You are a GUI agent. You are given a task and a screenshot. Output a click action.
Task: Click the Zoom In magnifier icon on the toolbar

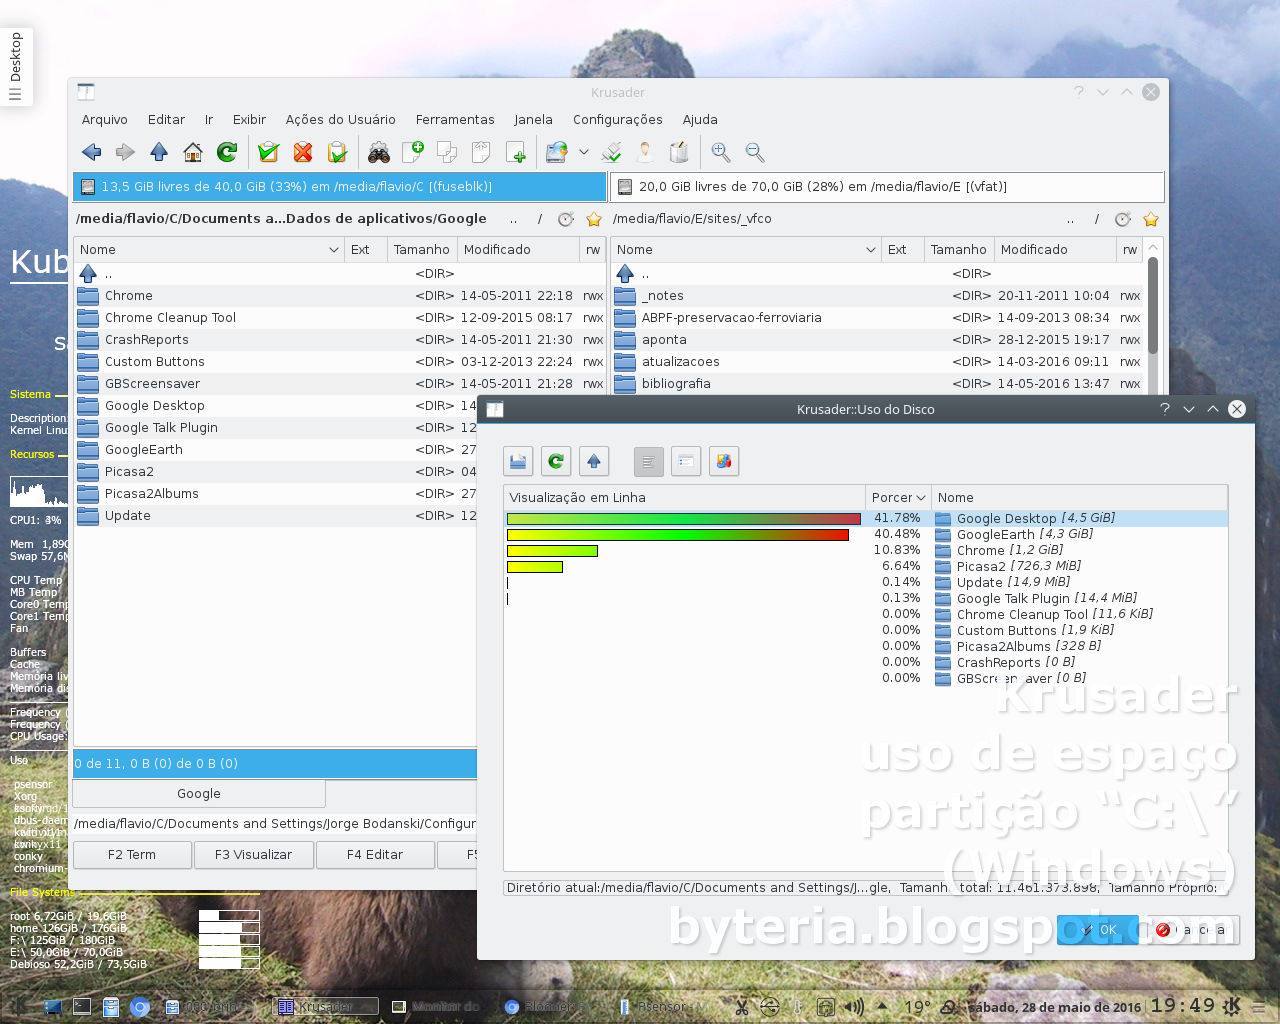[x=720, y=152]
